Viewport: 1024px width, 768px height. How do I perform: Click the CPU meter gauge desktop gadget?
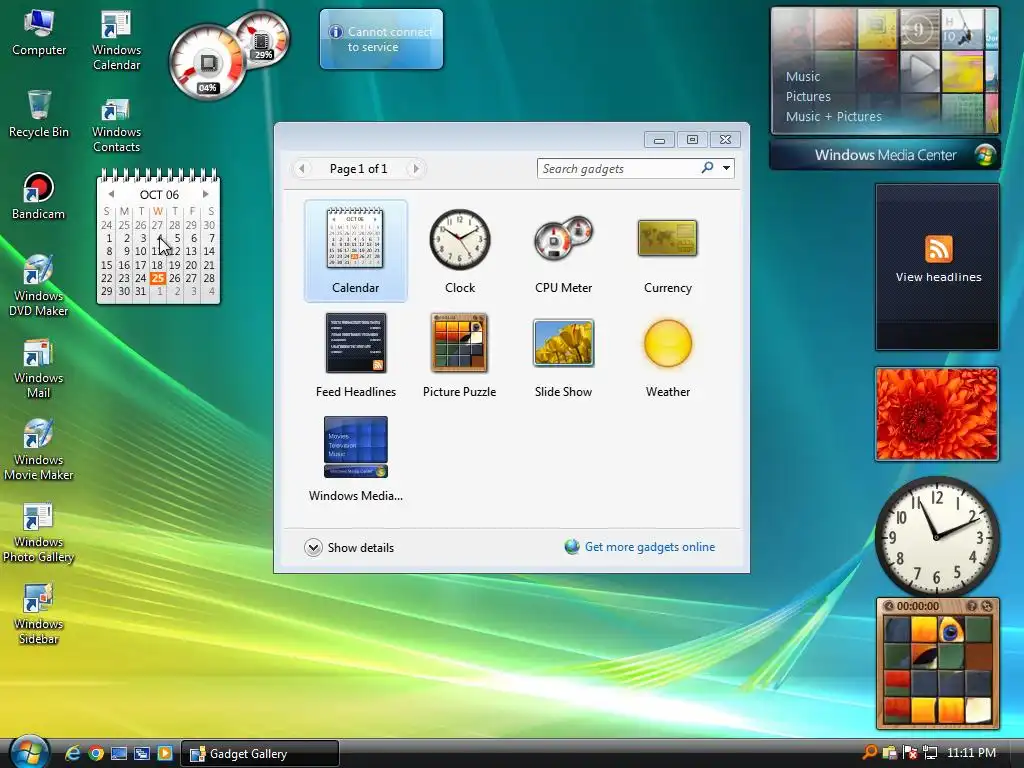pyautogui.click(x=208, y=63)
